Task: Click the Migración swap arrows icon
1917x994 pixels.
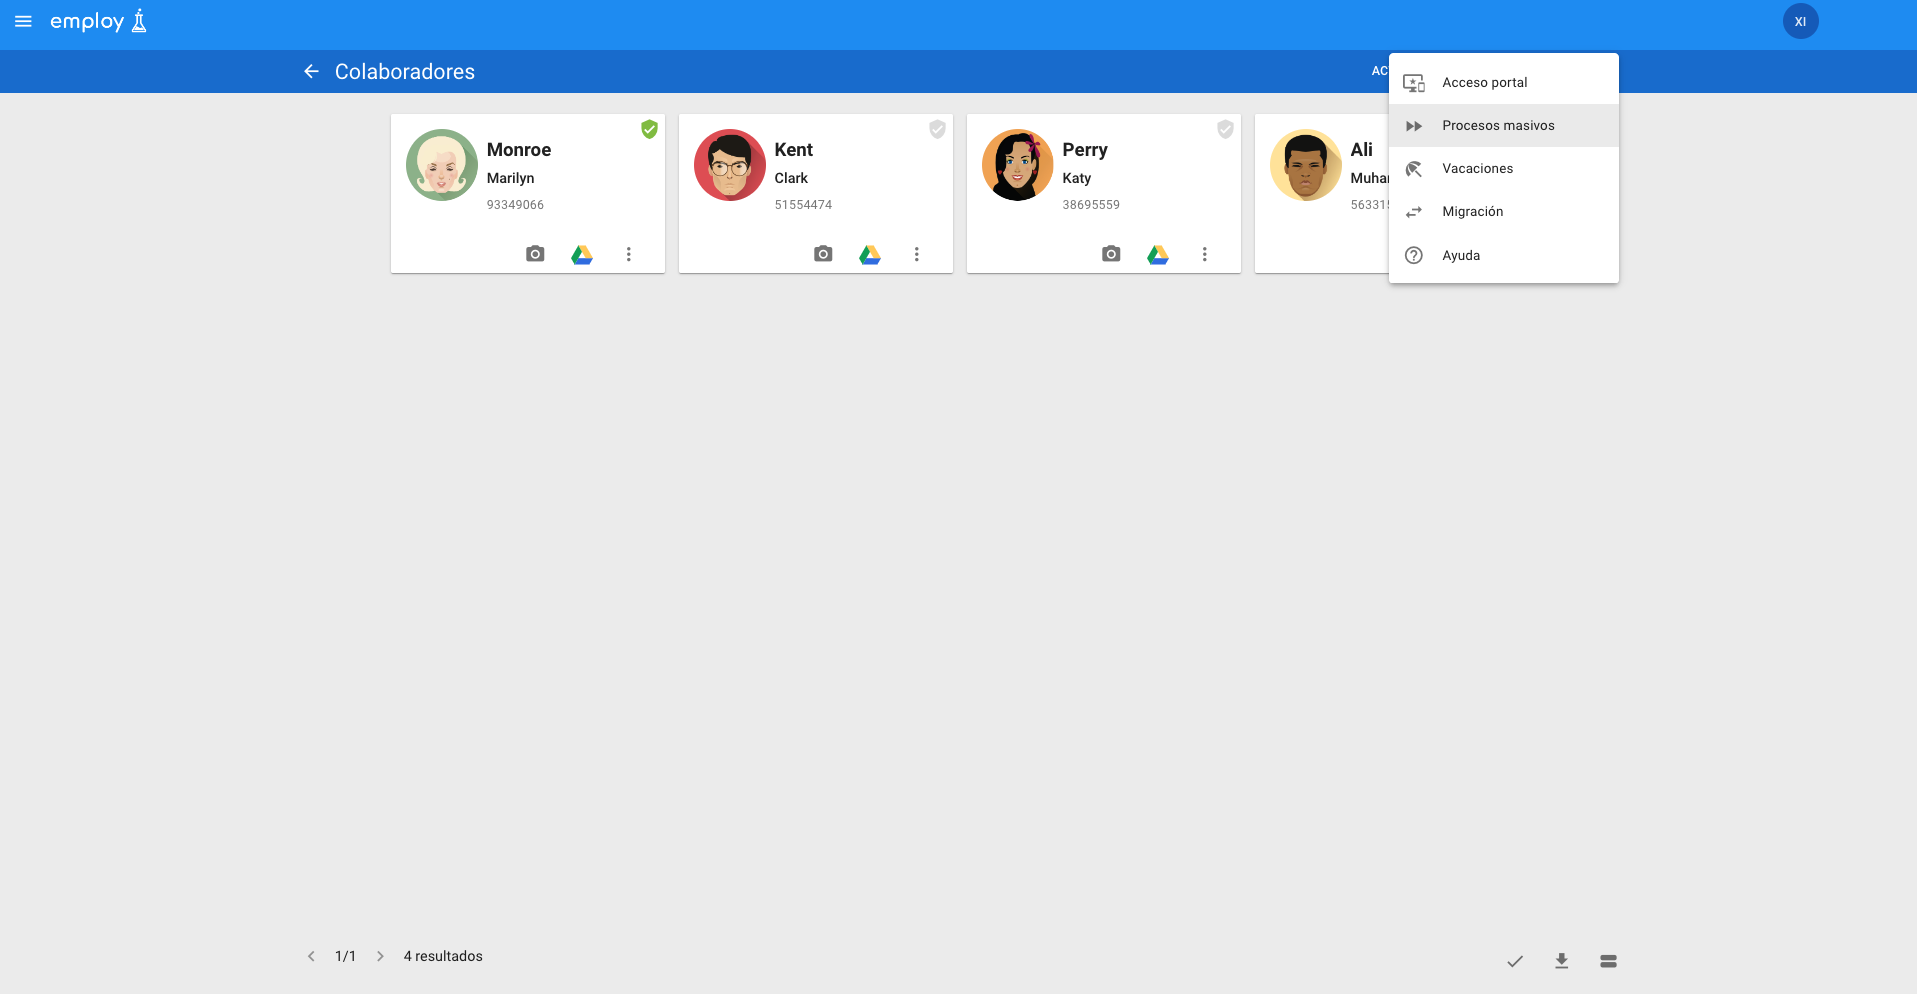Action: coord(1414,212)
